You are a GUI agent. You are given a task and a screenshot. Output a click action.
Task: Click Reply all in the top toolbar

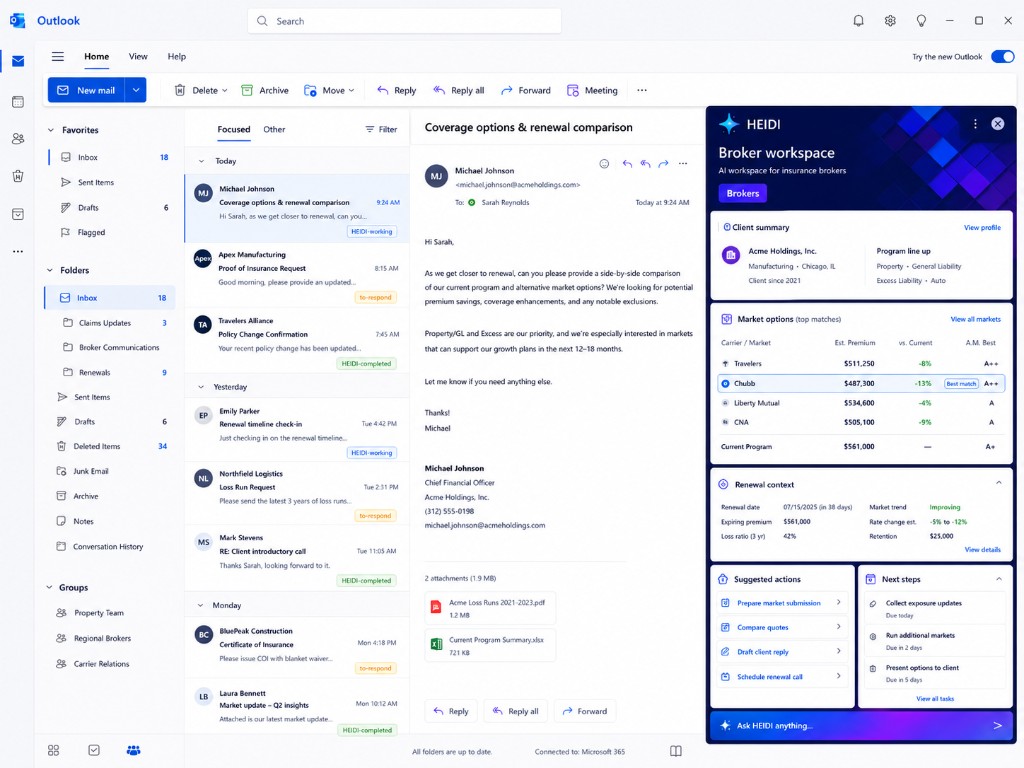coord(458,90)
